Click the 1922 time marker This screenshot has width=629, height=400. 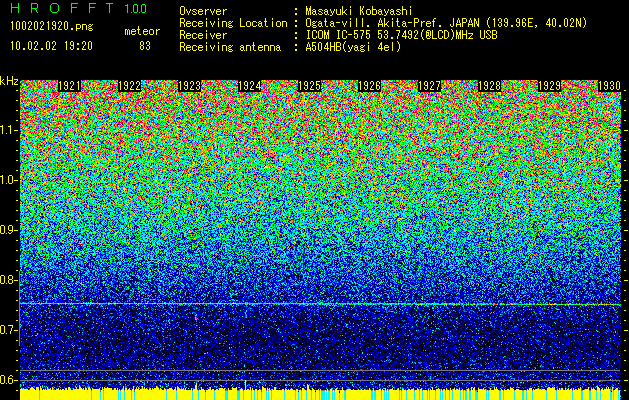130,86
